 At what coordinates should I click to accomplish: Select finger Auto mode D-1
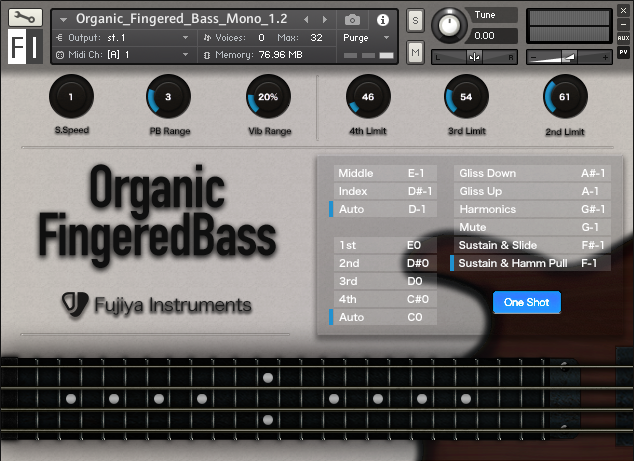383,209
